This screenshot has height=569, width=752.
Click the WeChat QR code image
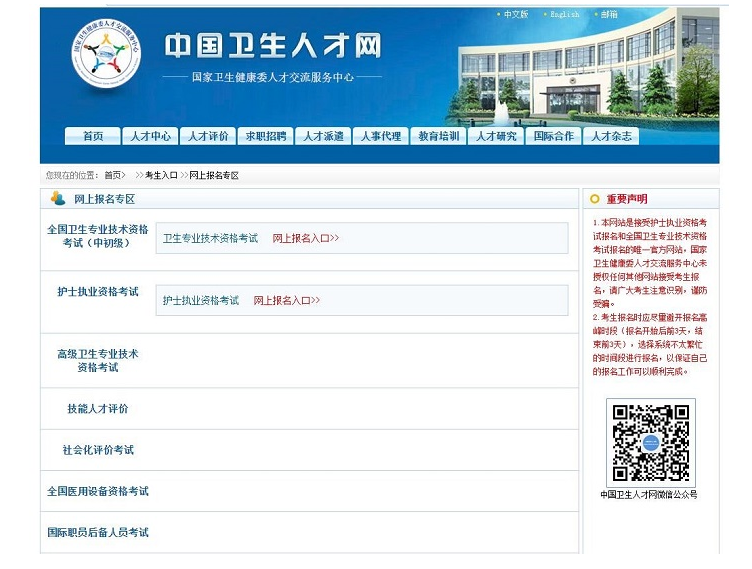651,443
